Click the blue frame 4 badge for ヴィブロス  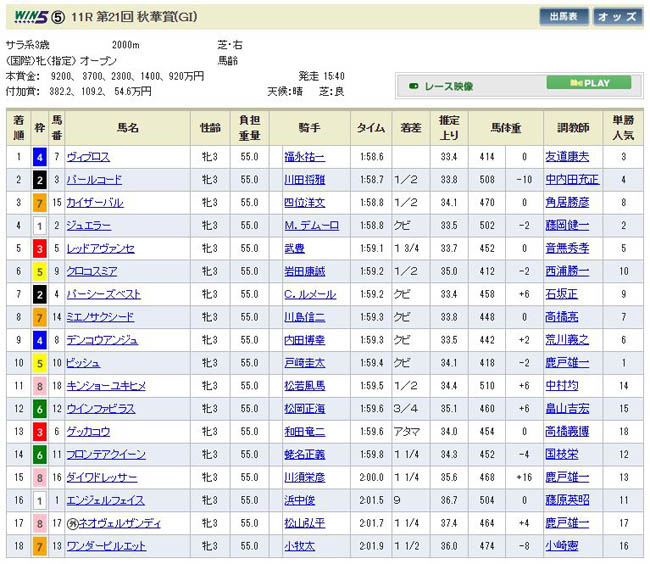(40, 157)
